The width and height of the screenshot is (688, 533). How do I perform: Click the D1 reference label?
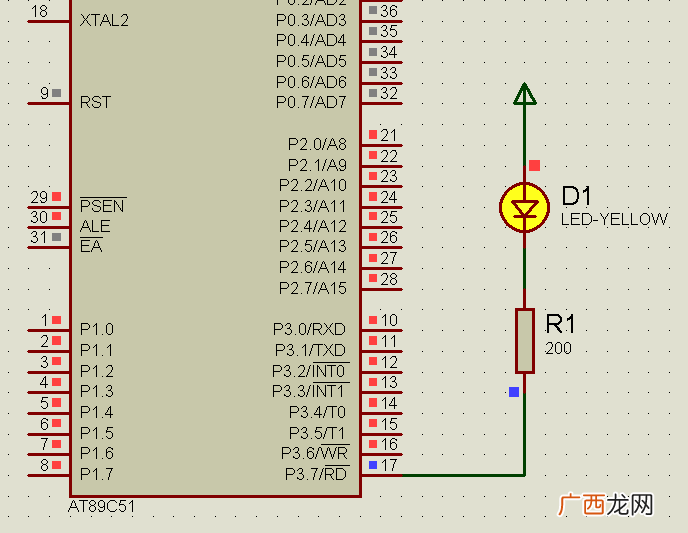point(576,196)
